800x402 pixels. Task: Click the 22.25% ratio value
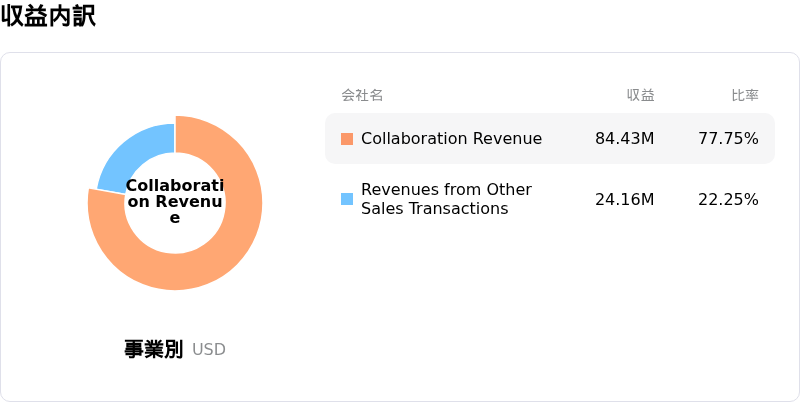click(x=728, y=199)
